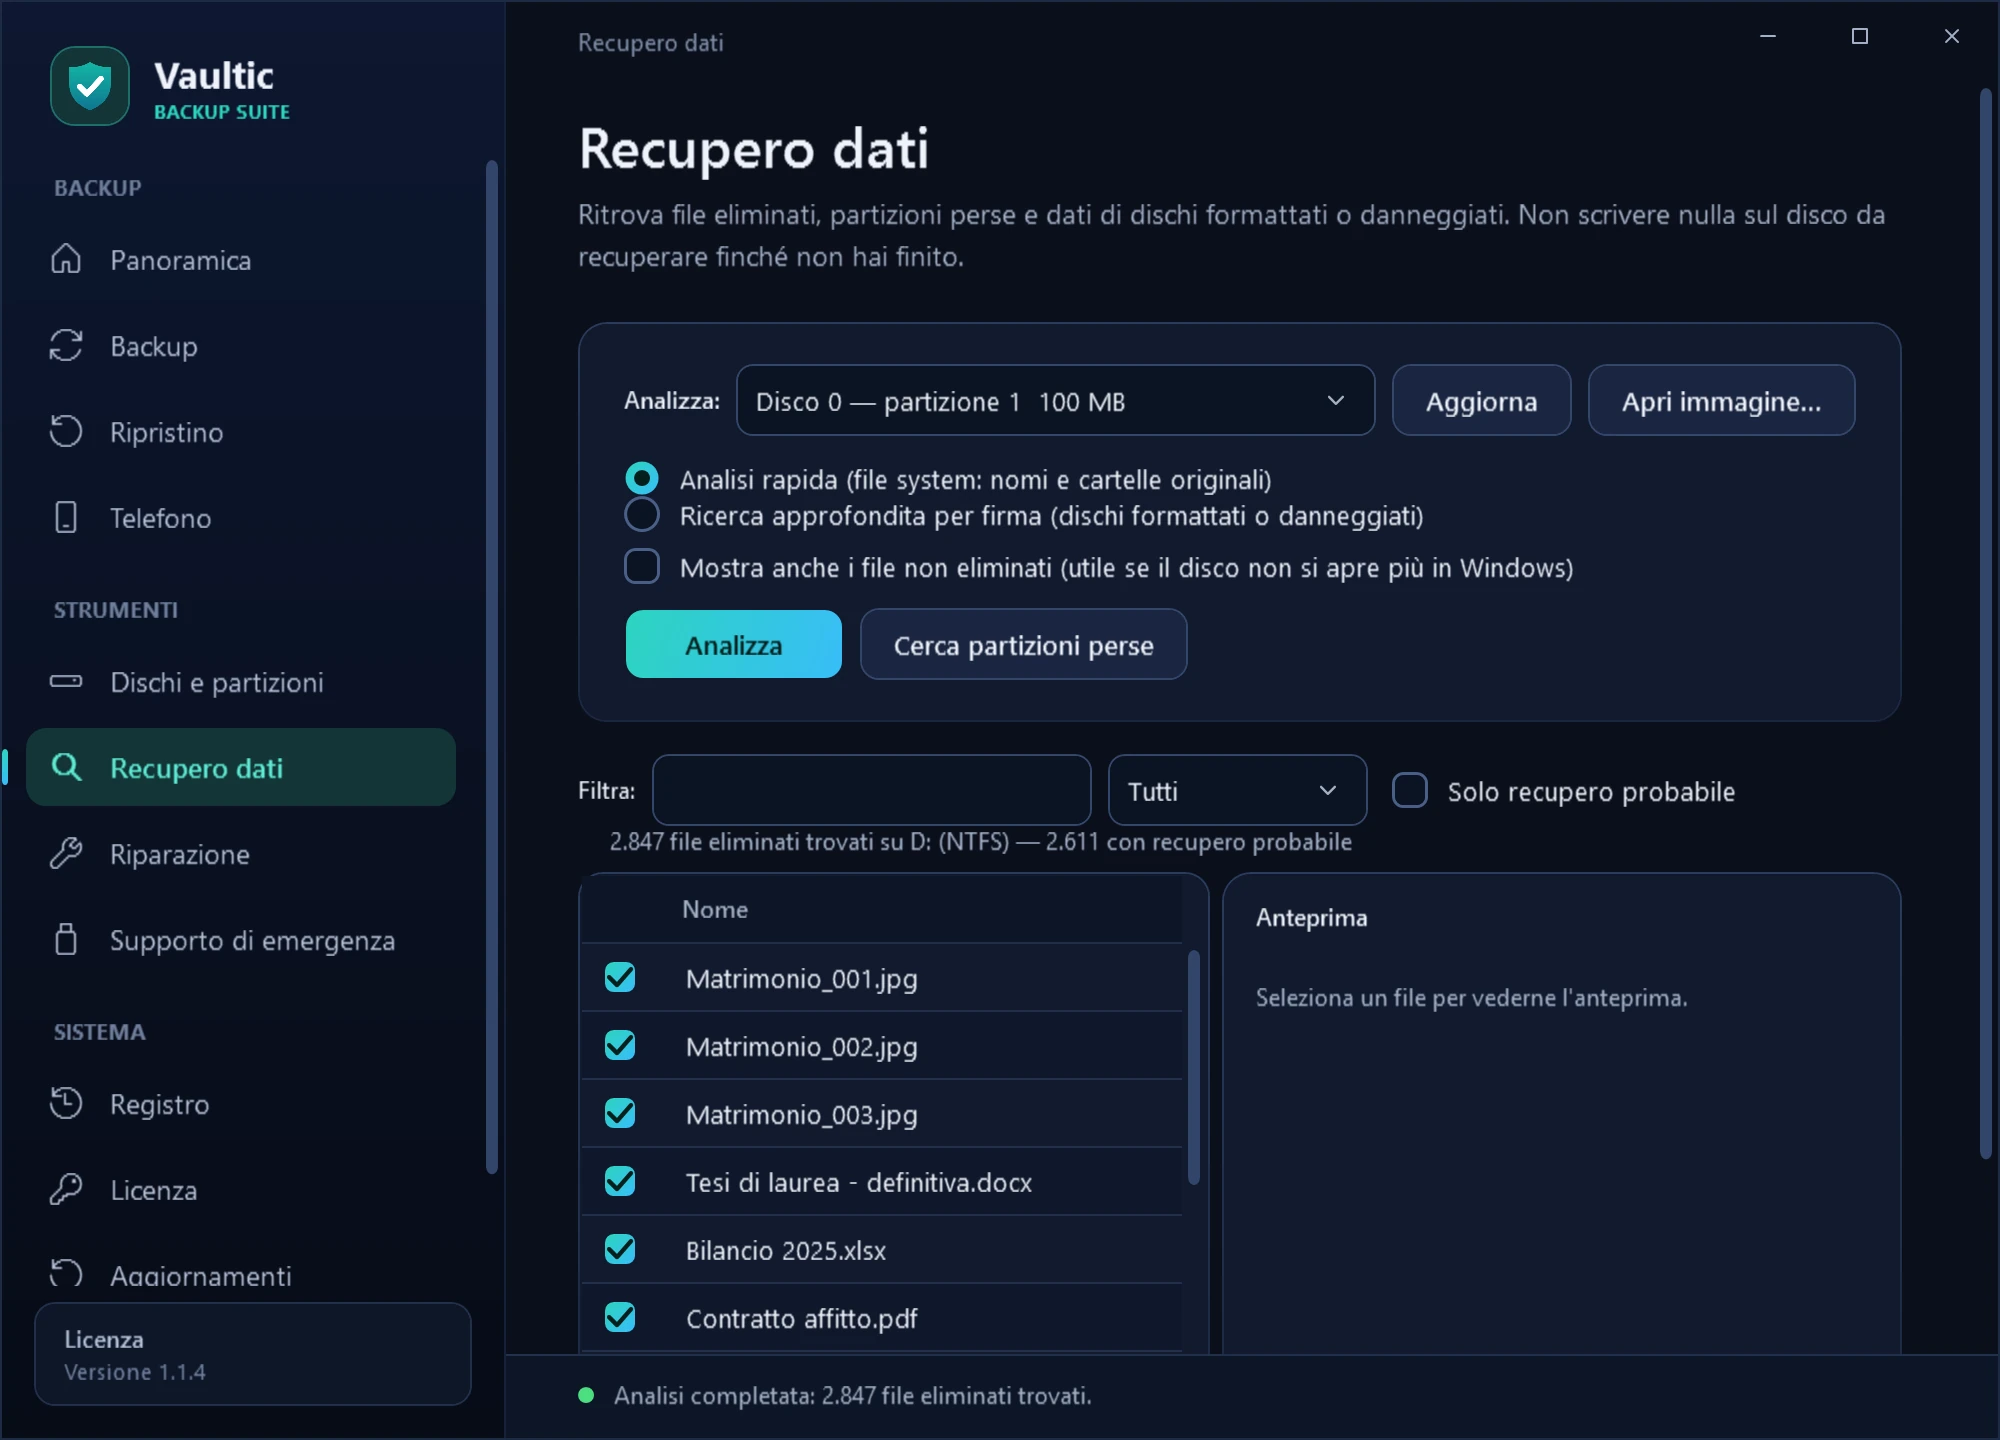Enable Mostra anche i file non eliminati

click(642, 566)
